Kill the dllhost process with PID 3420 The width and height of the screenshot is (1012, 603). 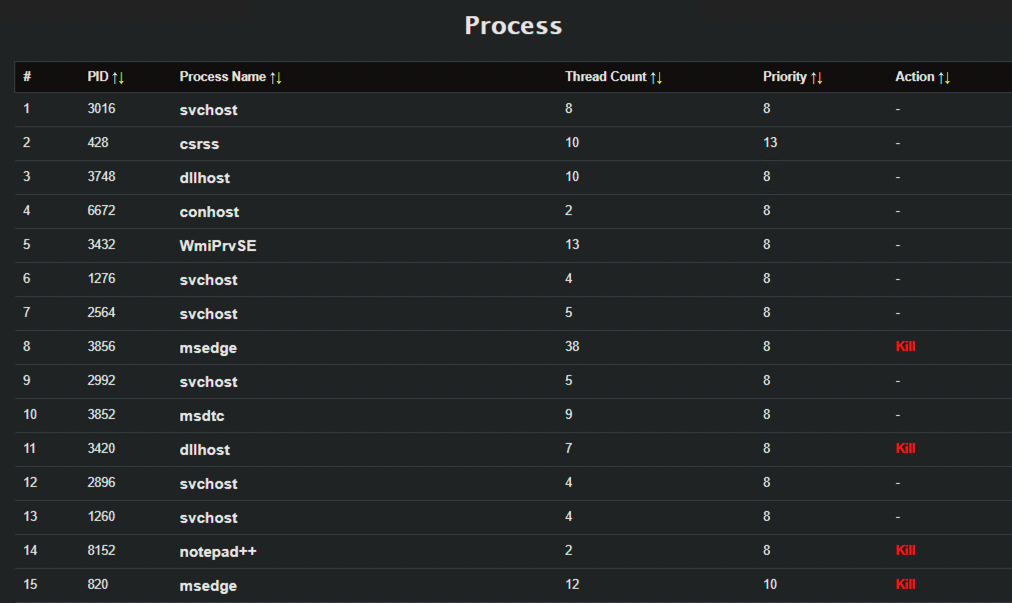pos(905,449)
